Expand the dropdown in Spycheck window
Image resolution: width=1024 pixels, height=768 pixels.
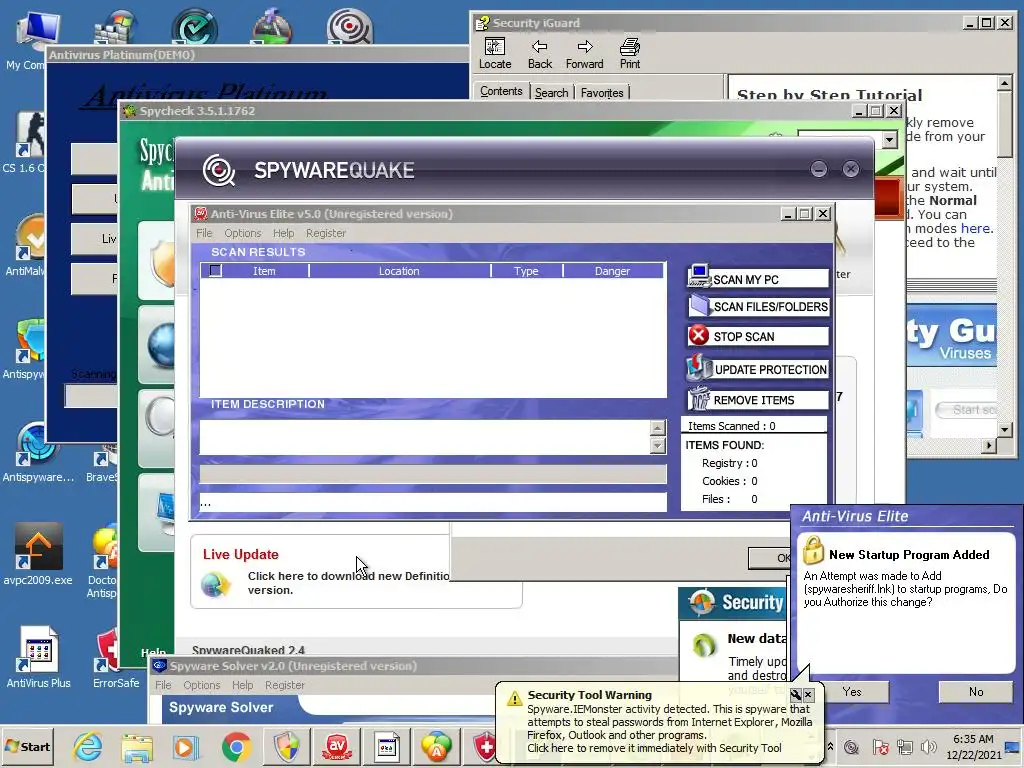pyautogui.click(x=889, y=140)
